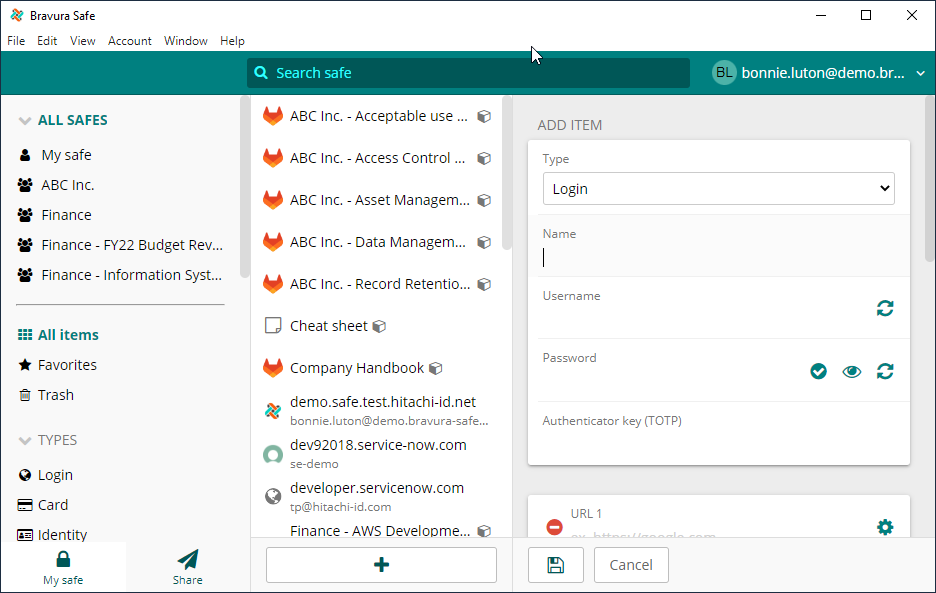The image size is (936, 593).
Task: Select the Favorites filter
Action: pyautogui.click(x=67, y=365)
